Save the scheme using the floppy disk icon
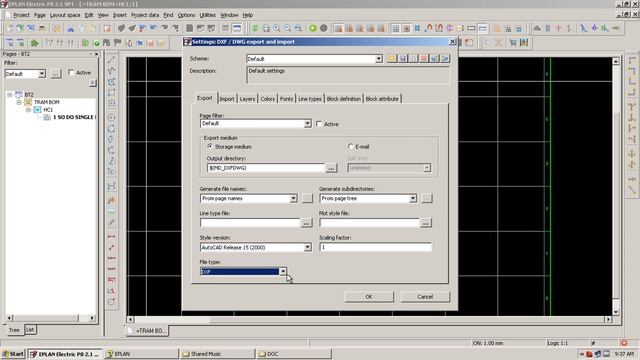 (x=402, y=59)
